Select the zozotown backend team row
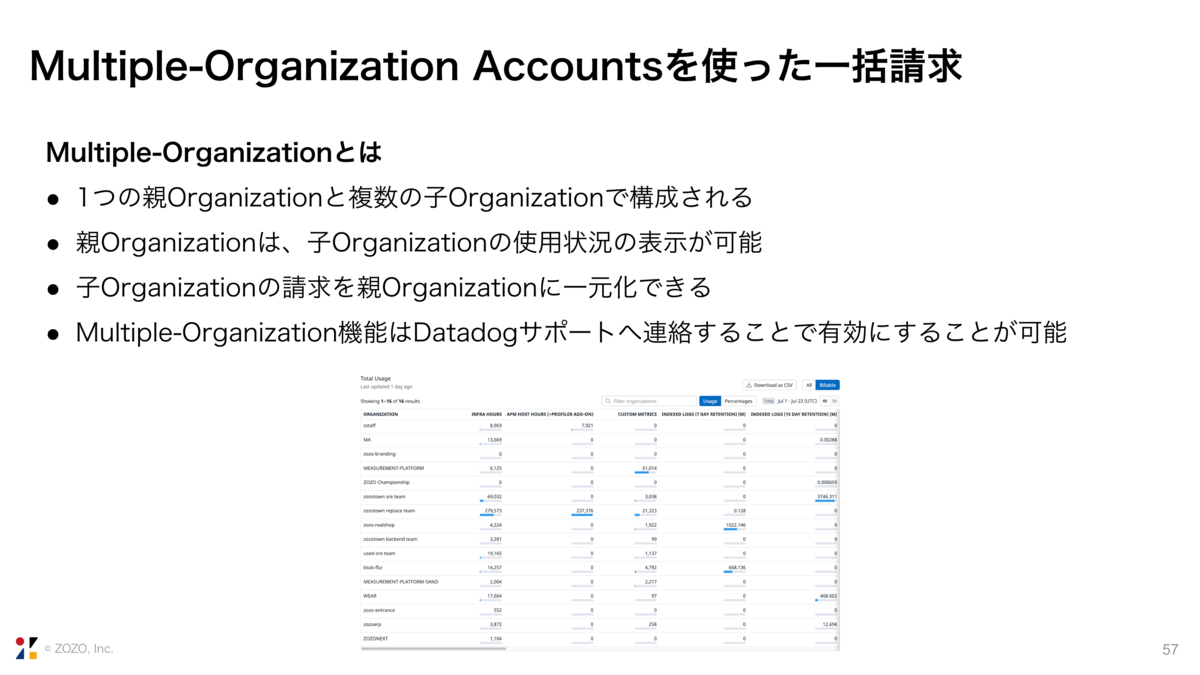The width and height of the screenshot is (1200, 675). pyautogui.click(x=600, y=539)
